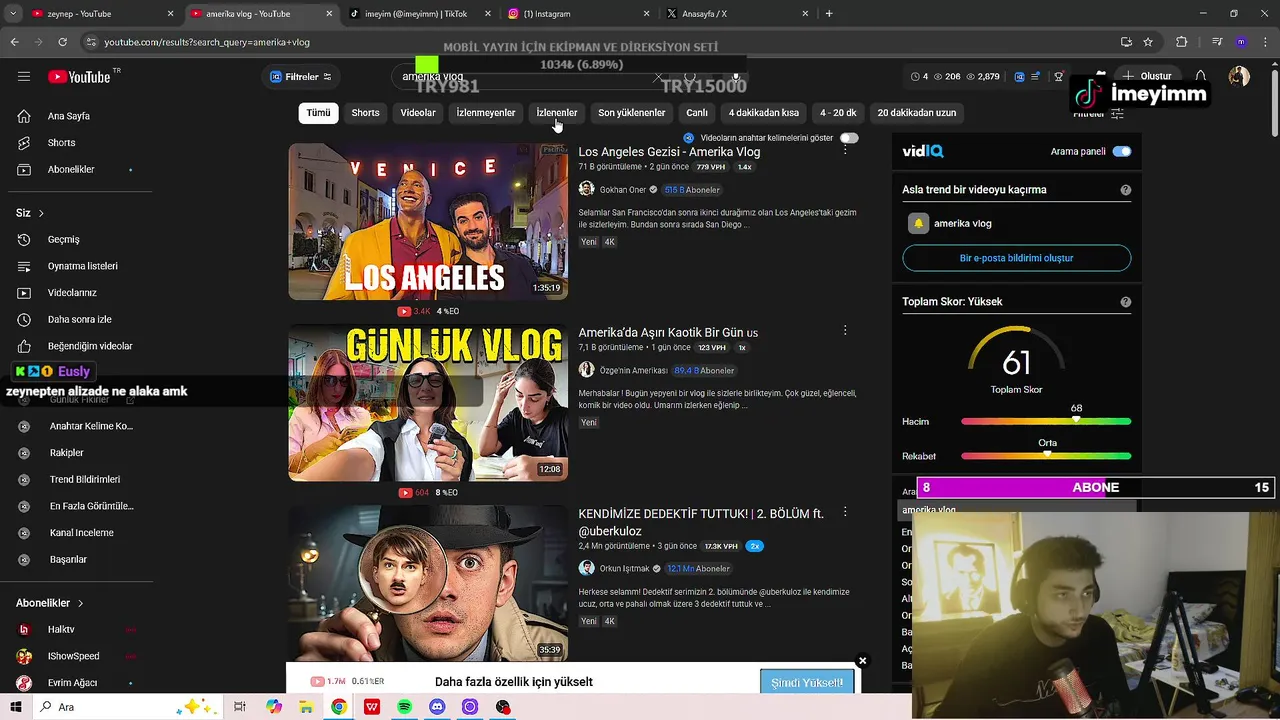Reload the page in Chrome
This screenshot has height=720, width=1280.
tap(62, 42)
